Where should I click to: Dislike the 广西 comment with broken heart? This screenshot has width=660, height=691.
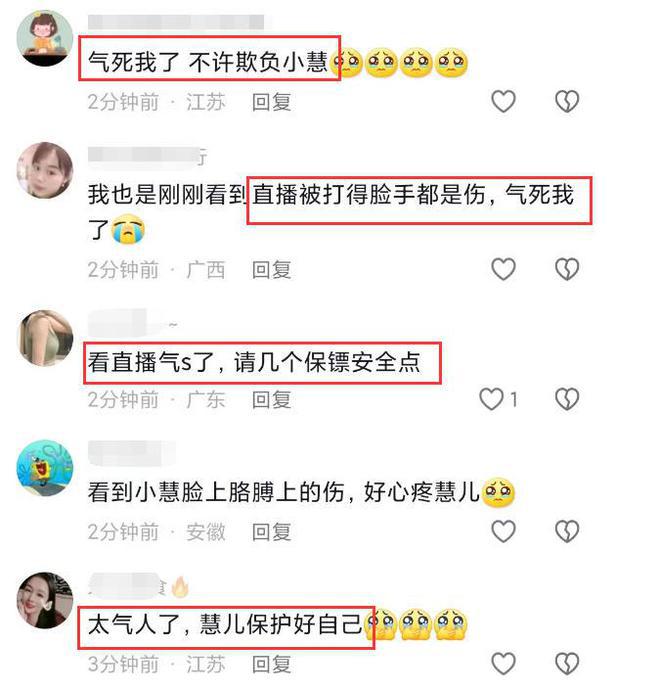pyautogui.click(x=567, y=269)
